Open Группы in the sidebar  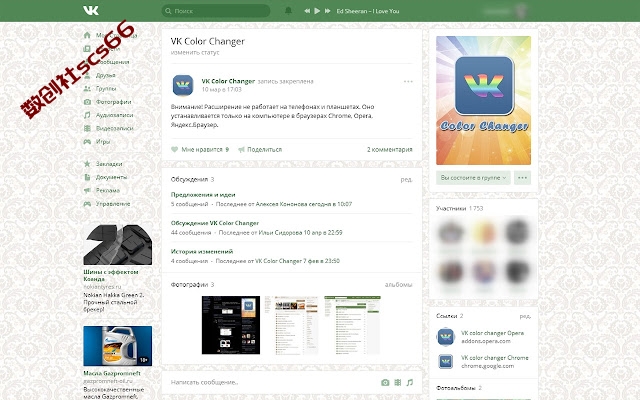106,88
